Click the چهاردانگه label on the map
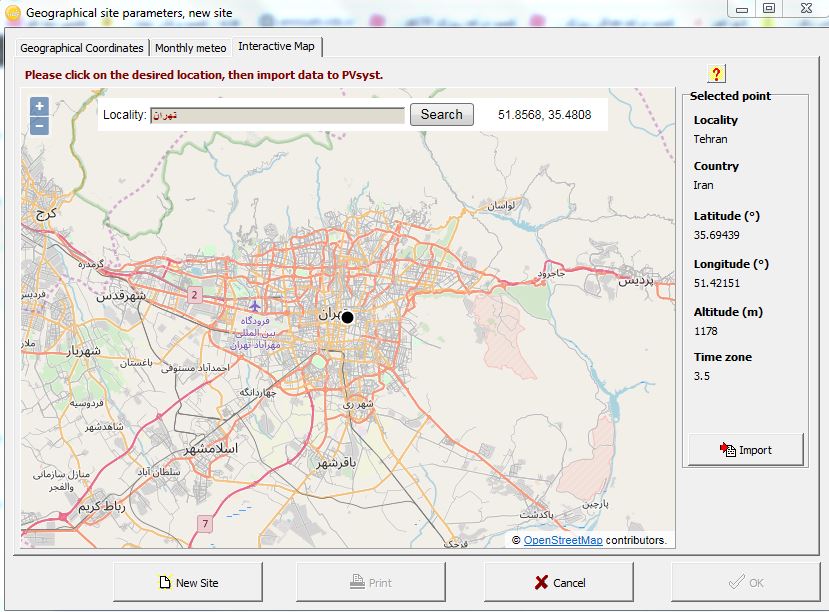 (x=258, y=393)
